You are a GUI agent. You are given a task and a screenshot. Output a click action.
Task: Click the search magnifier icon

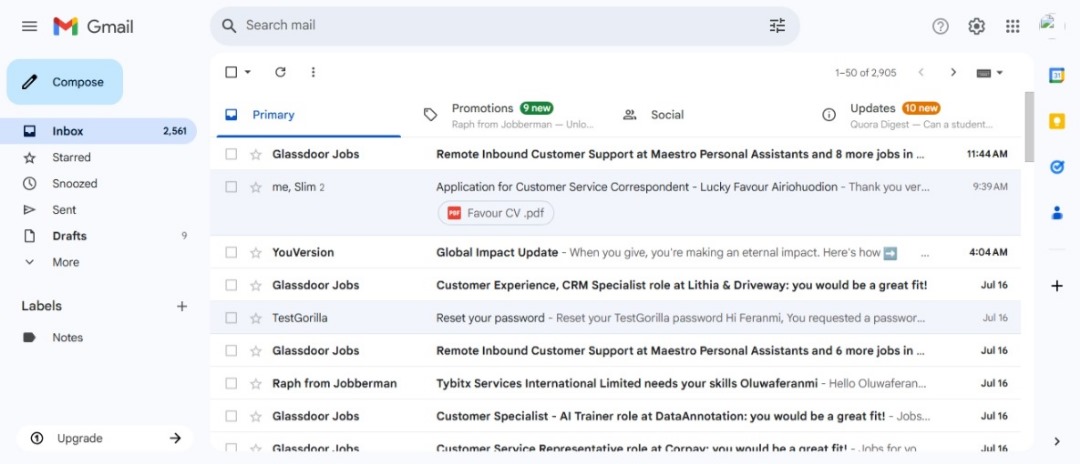pos(229,25)
